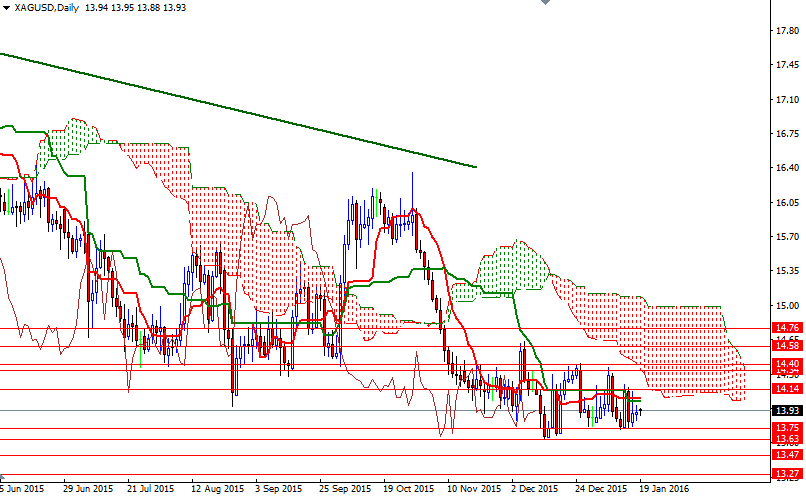Click the 14.76 red price label
806x498 pixels.
787,328
